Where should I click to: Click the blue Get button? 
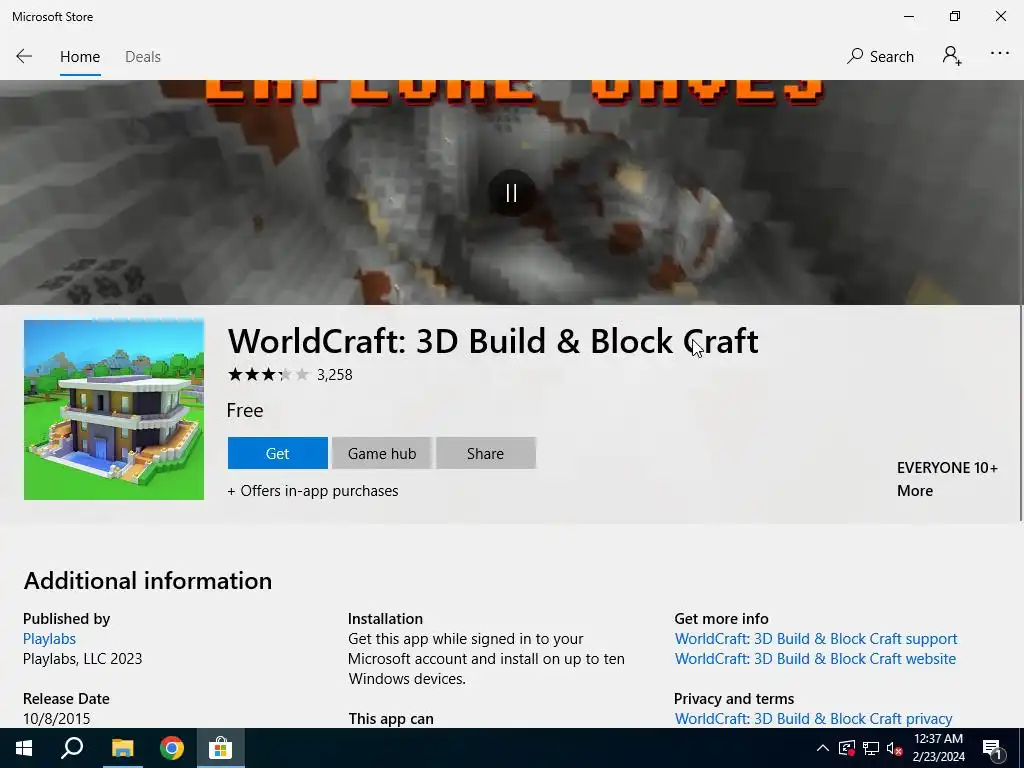click(x=278, y=453)
